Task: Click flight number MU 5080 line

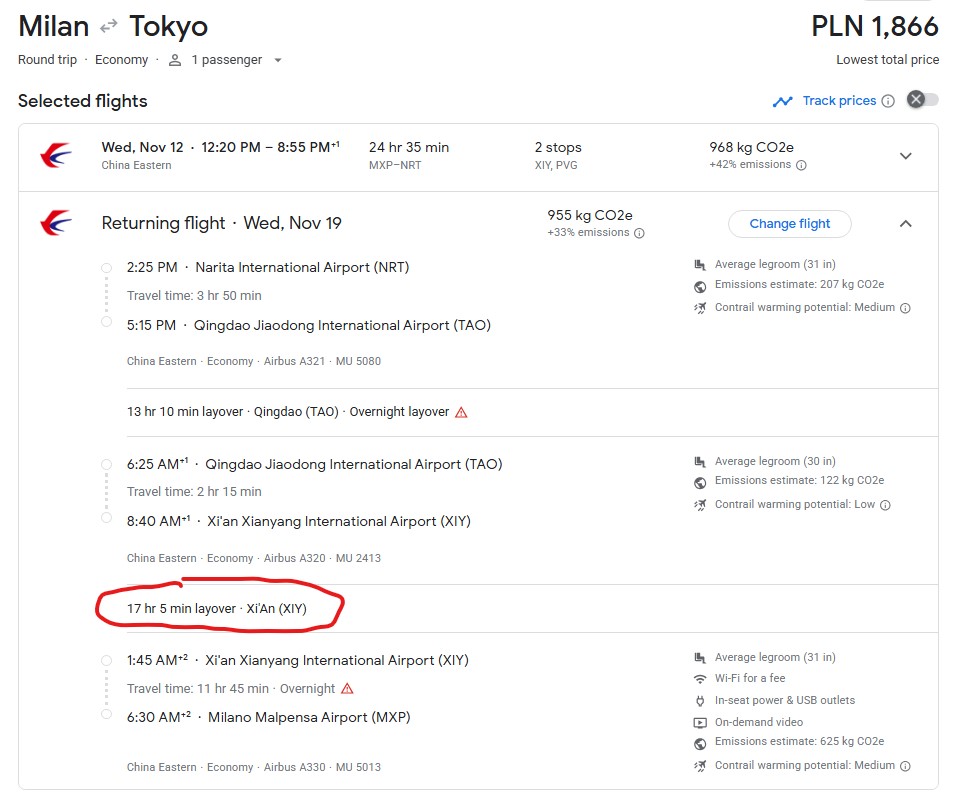Action: coord(254,361)
